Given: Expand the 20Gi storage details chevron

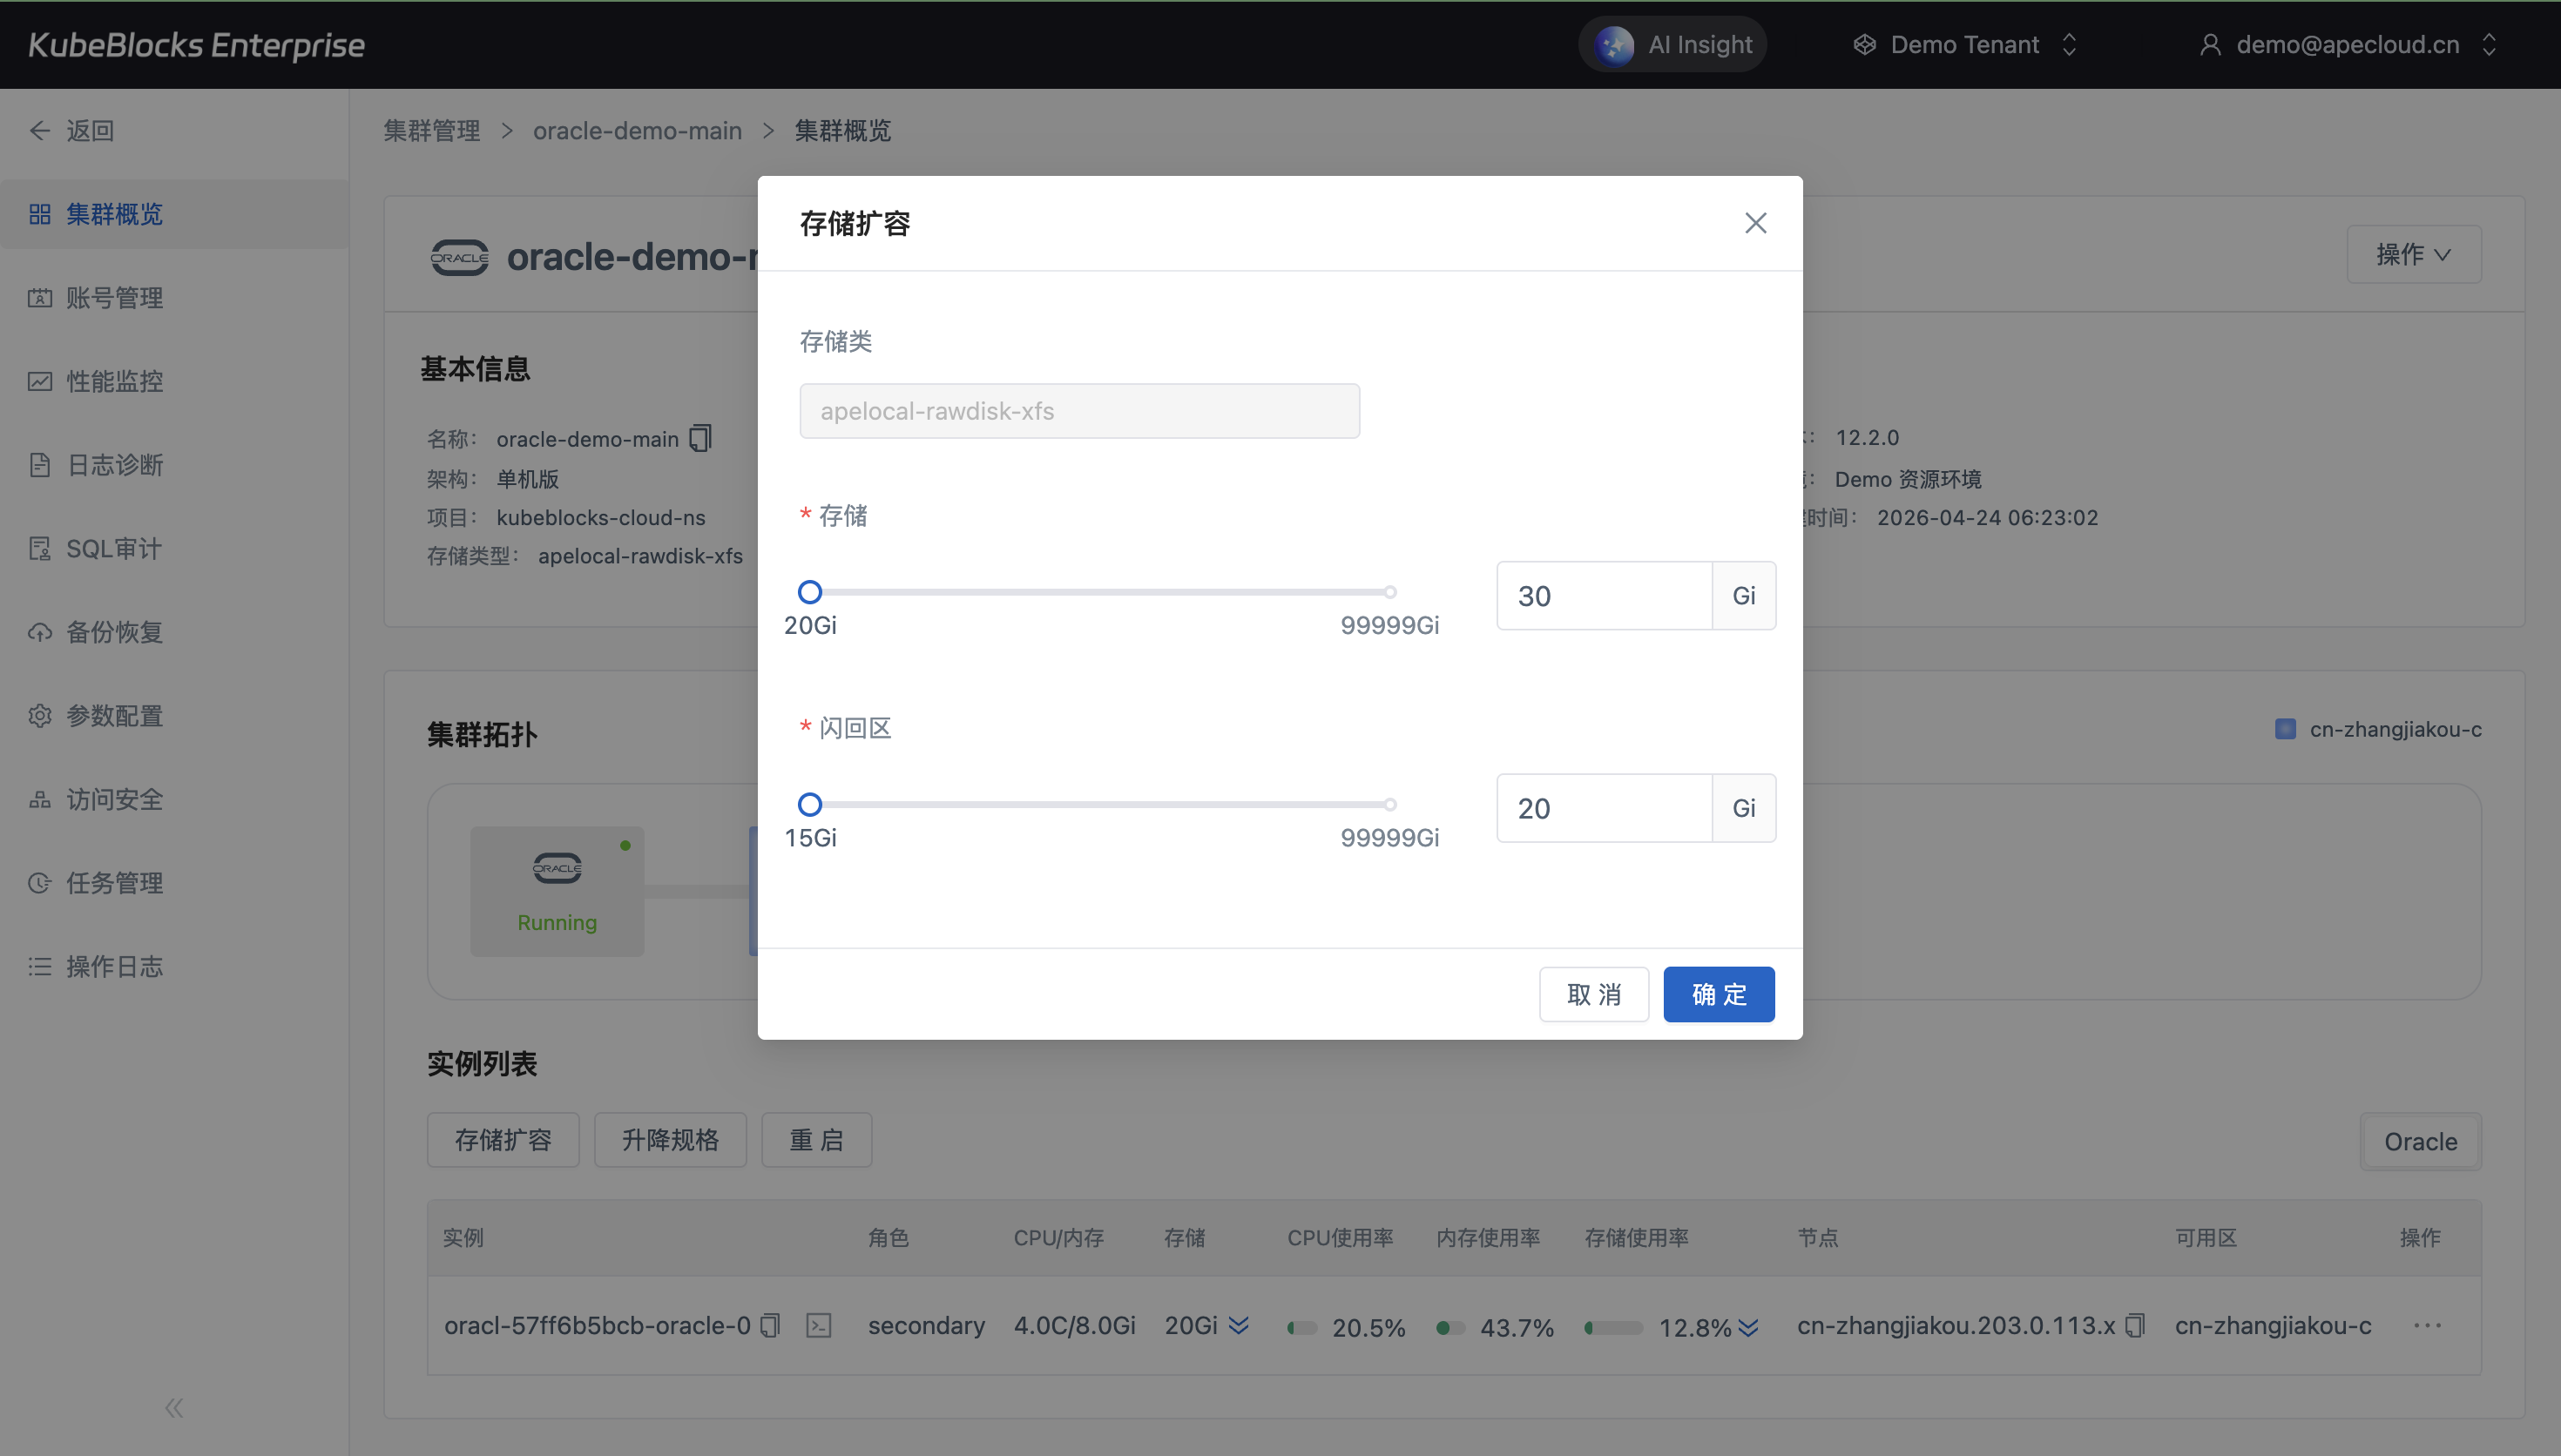Looking at the screenshot, I should 1239,1326.
